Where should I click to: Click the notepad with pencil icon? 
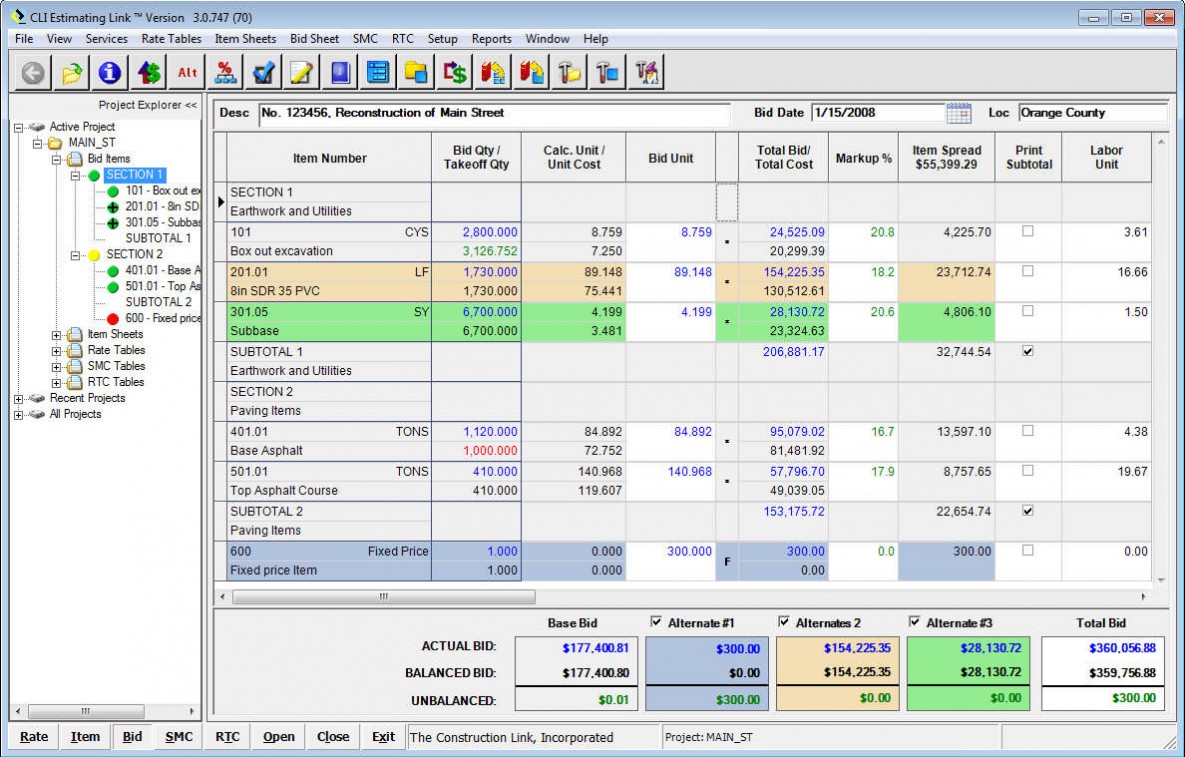point(302,73)
